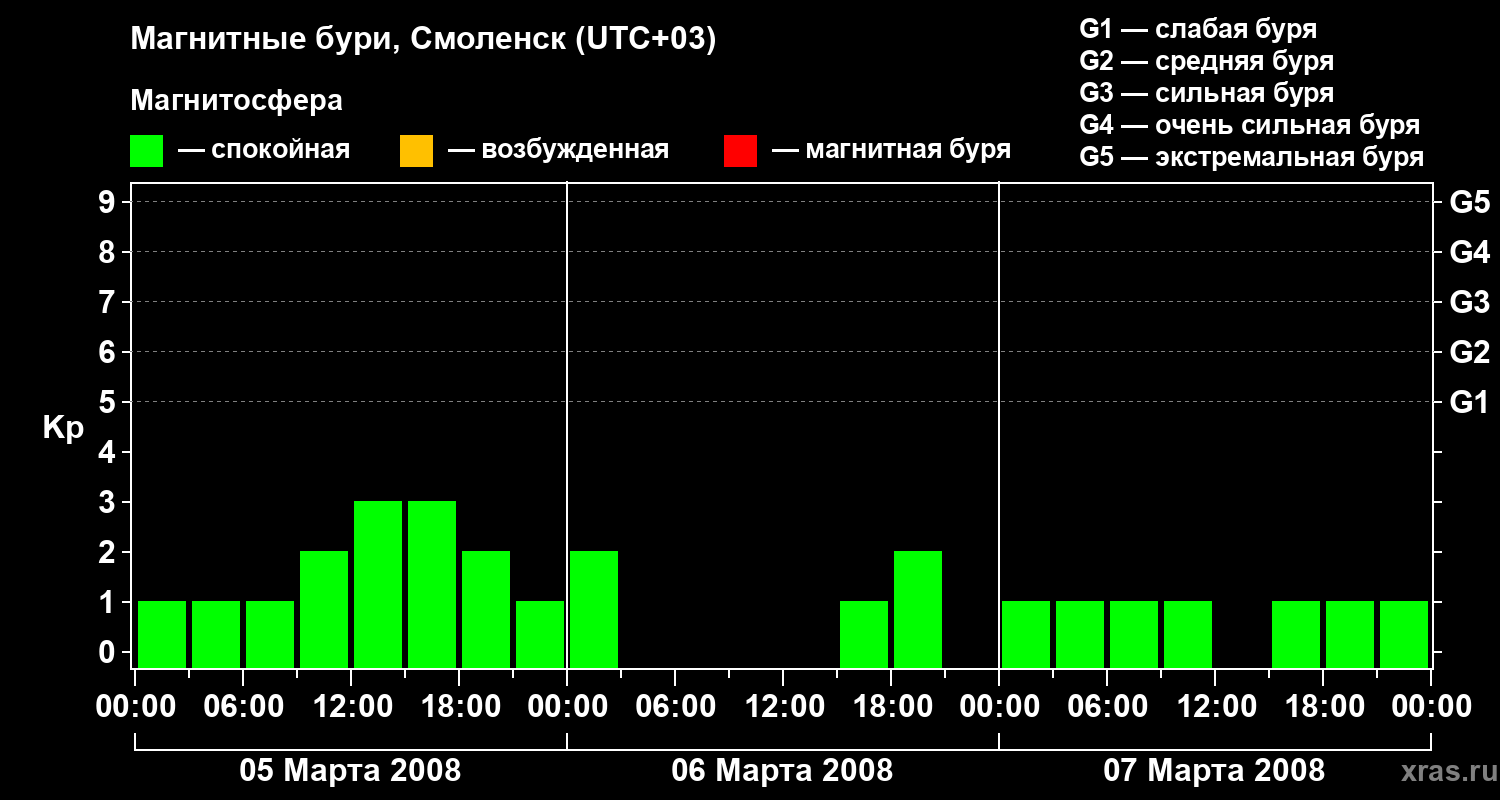Click the '— возбужденная' legend text
The image size is (1500, 800).
coord(558,151)
